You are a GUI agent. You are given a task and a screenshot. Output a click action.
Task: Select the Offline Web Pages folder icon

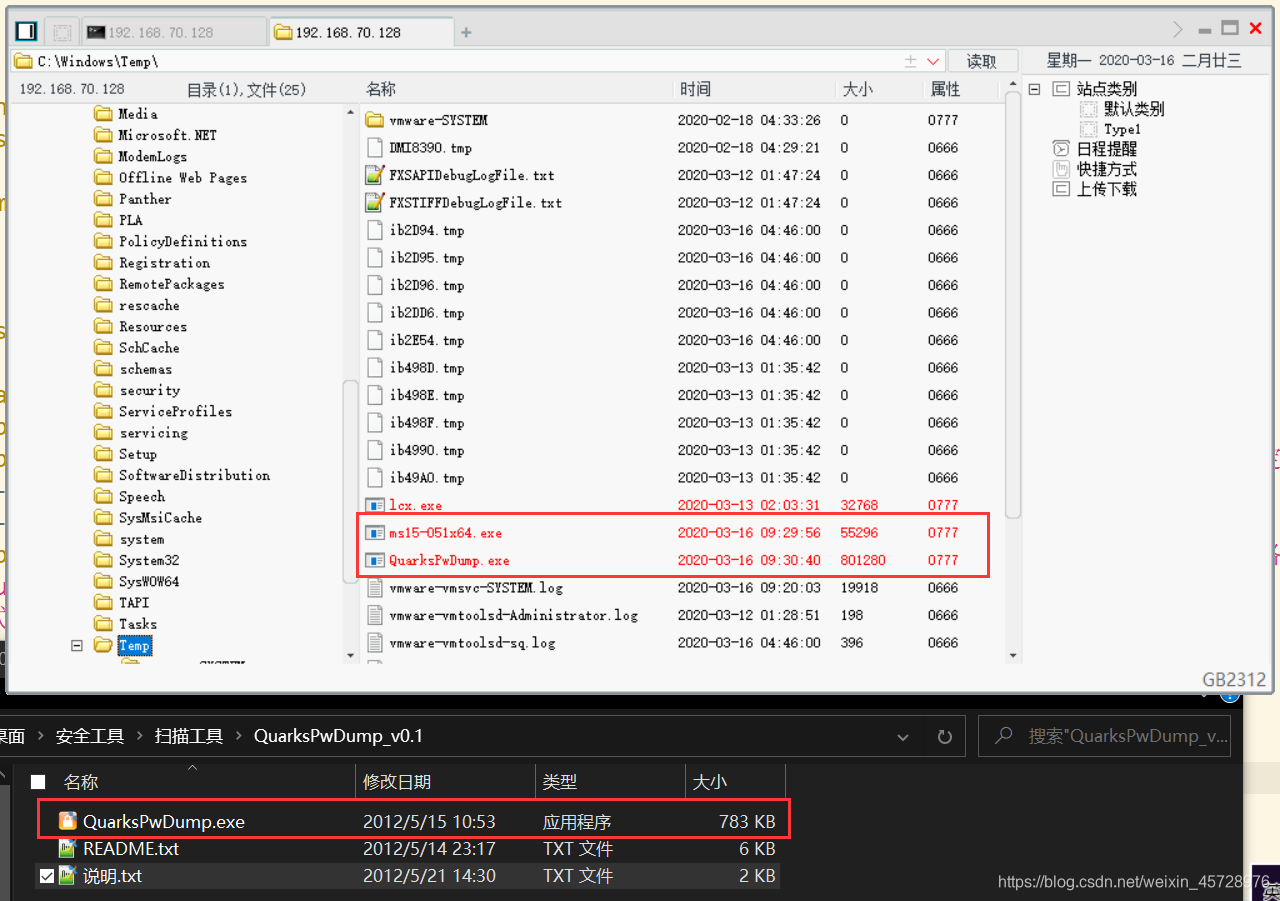pyautogui.click(x=103, y=177)
